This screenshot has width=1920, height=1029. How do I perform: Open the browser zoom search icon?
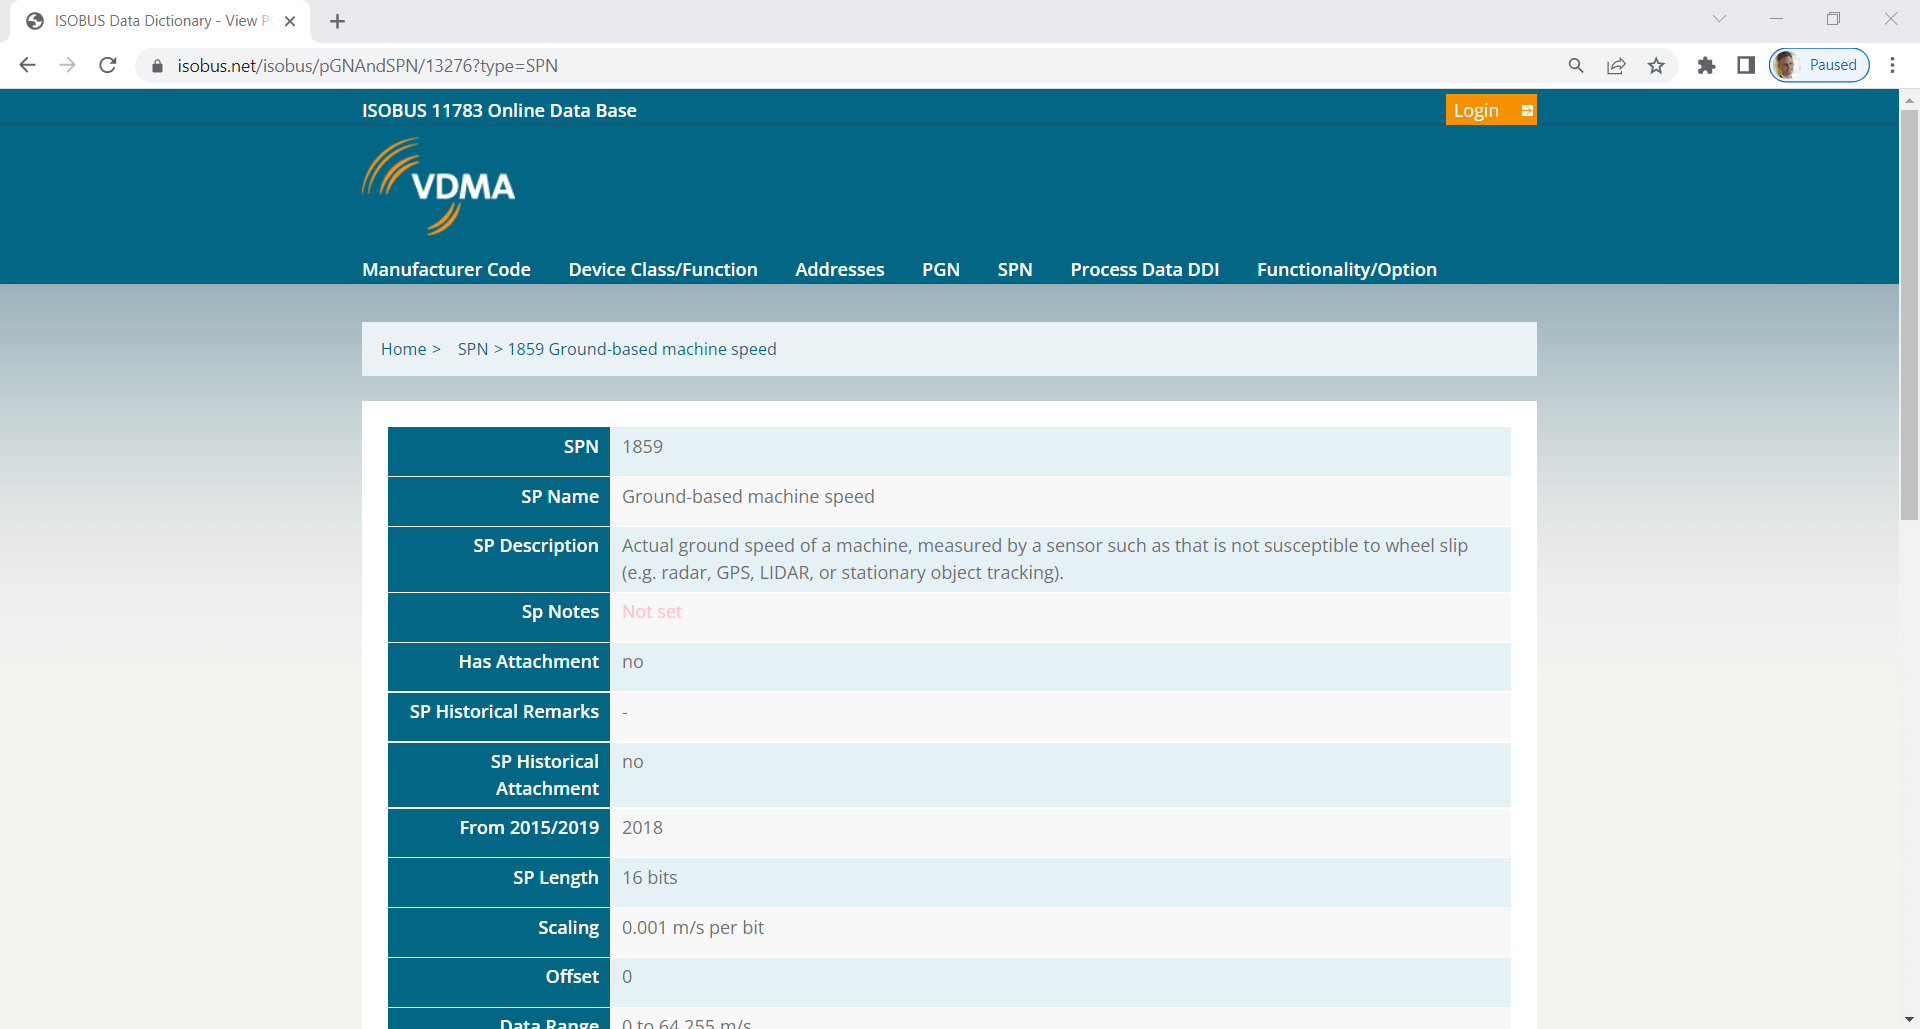click(x=1576, y=65)
